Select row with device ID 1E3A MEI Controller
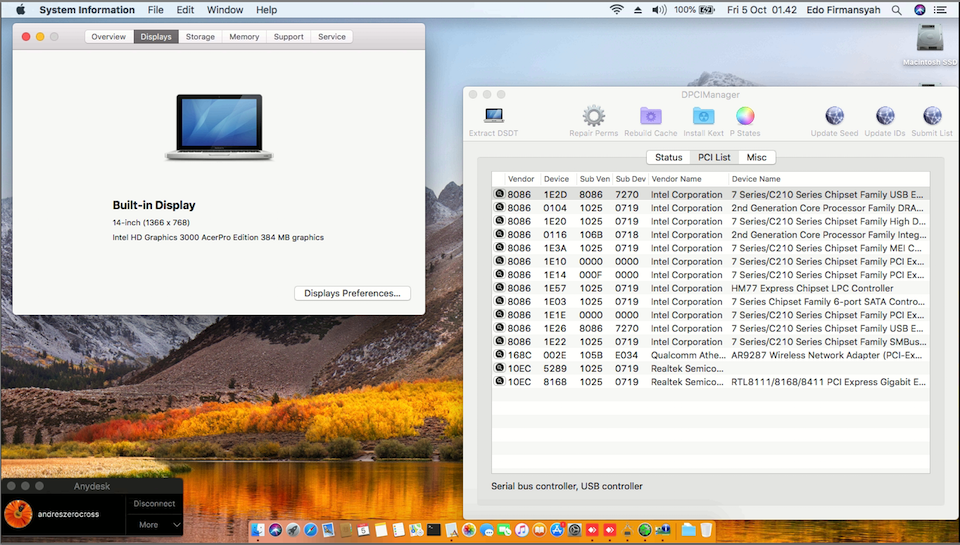 (710, 247)
